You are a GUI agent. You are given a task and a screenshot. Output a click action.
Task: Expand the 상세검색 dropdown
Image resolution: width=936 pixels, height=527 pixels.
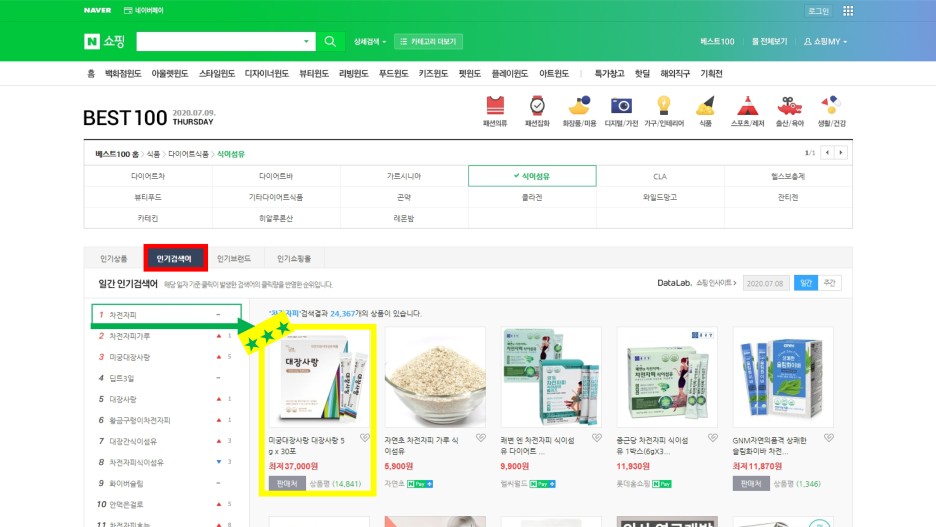point(370,41)
